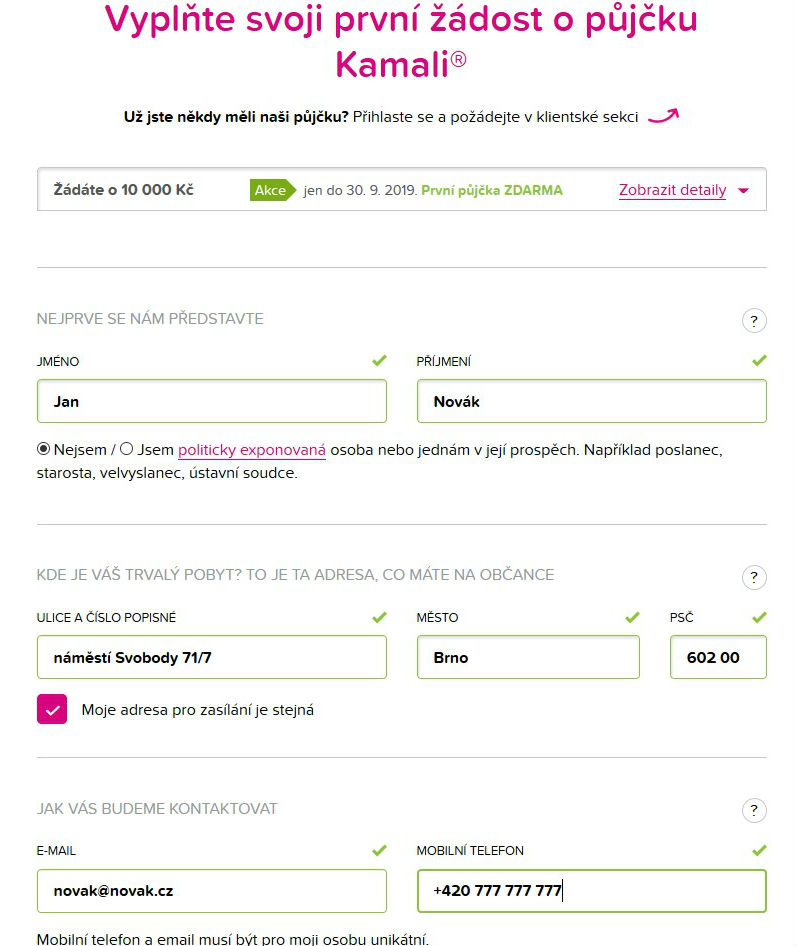
Task: Uncheck Moje adresa pro zasílání je stejná
Action: pos(52,709)
